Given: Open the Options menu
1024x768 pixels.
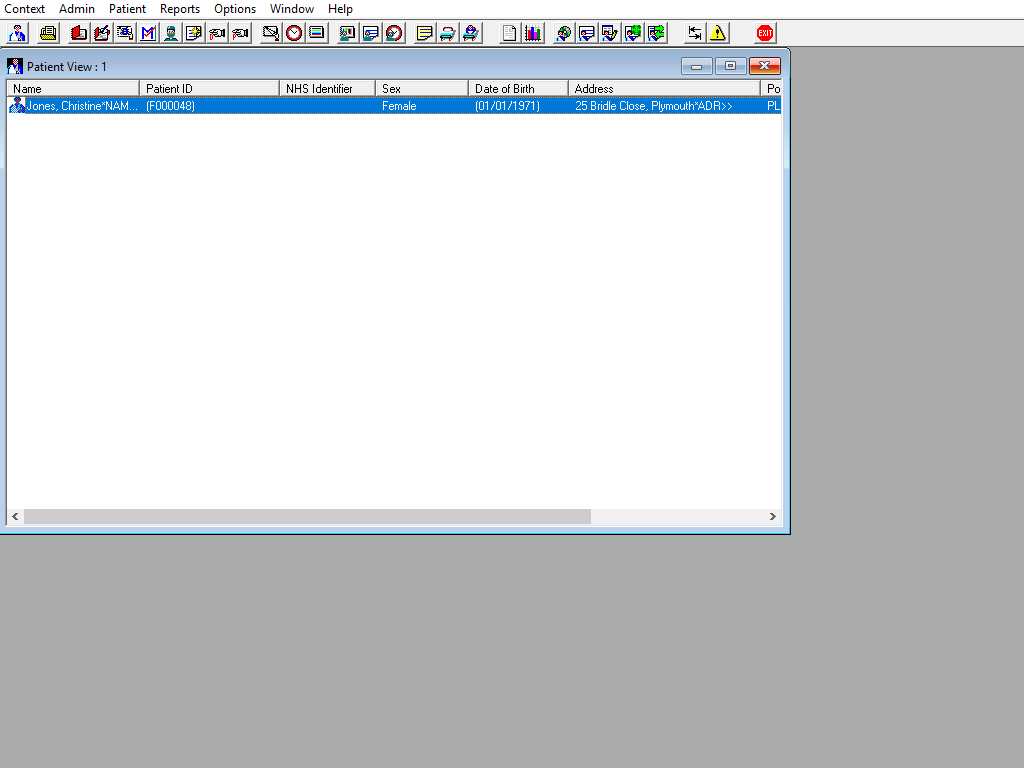Looking at the screenshot, I should pyautogui.click(x=234, y=9).
